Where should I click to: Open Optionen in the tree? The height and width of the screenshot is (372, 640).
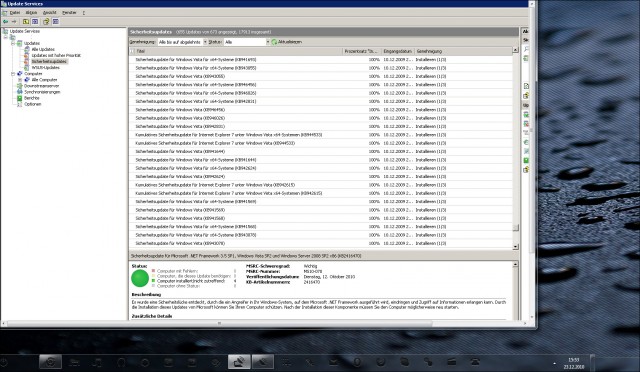32,104
